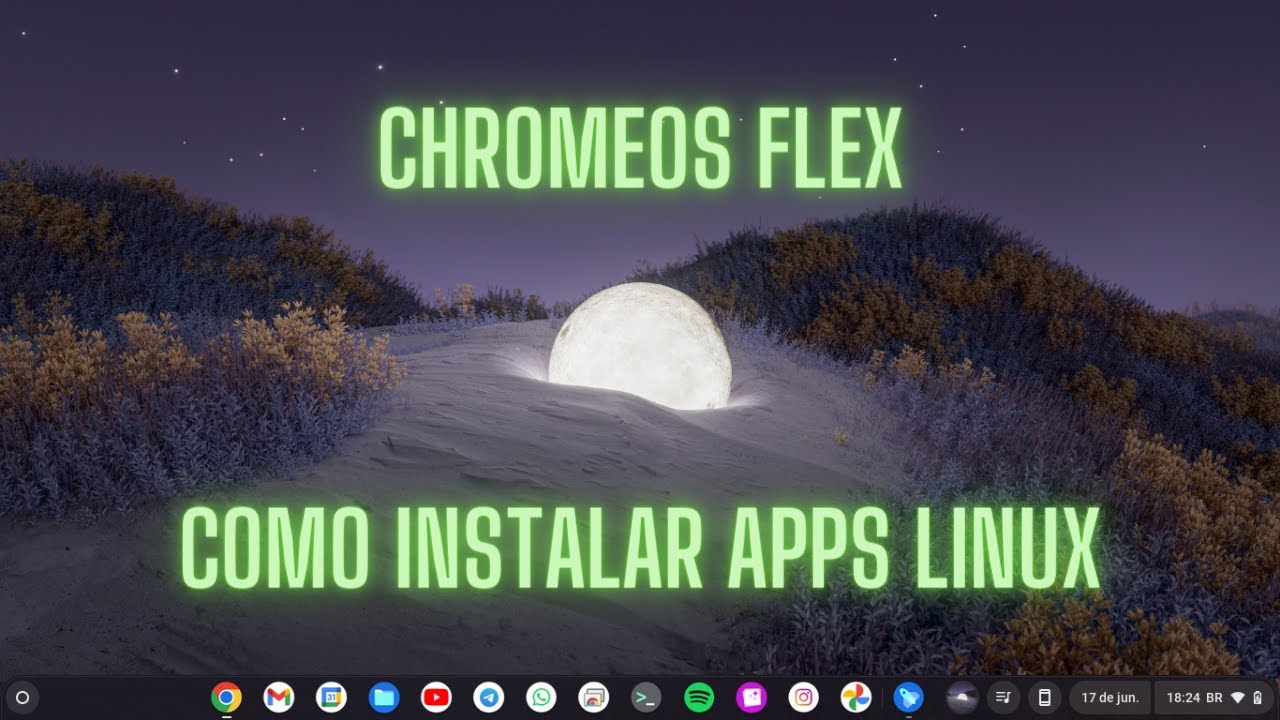Image resolution: width=1280 pixels, height=720 pixels.
Task: Open the media controls tray icon
Action: click(1003, 697)
